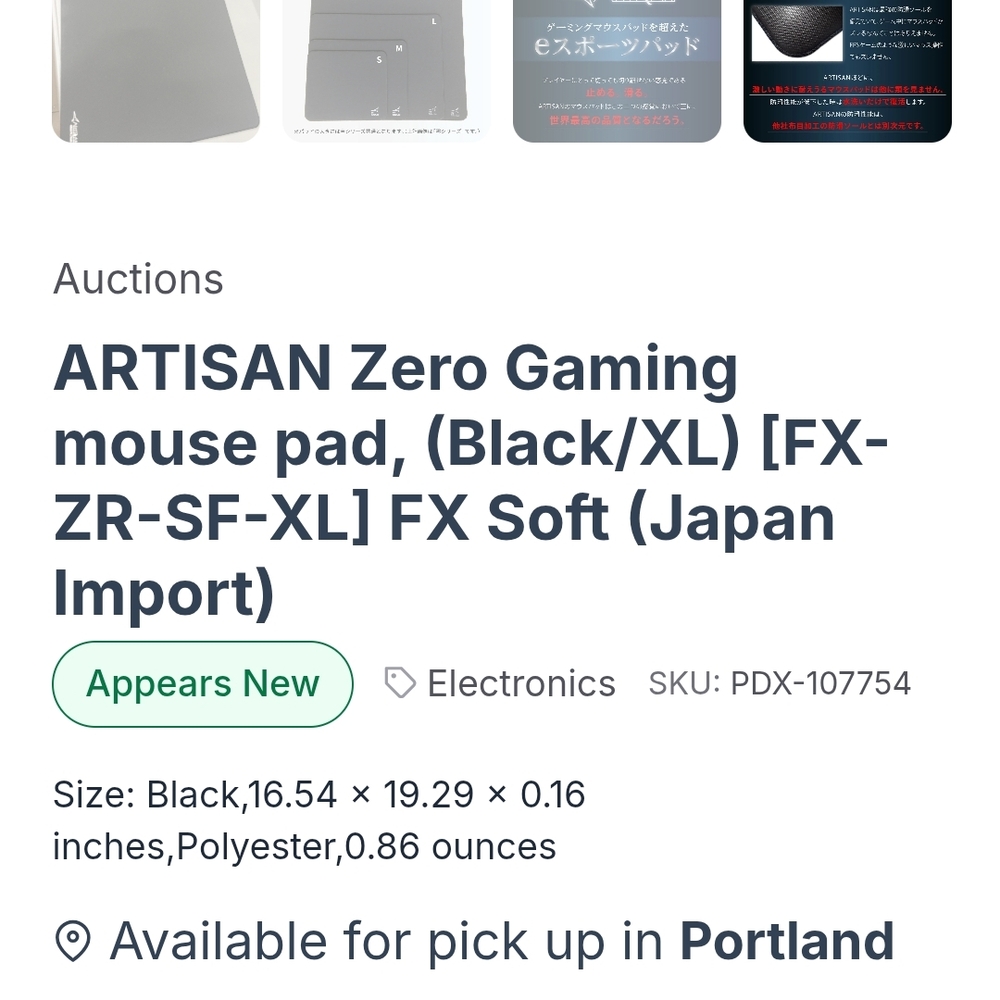Screen dimensions: 1000x1000
Task: Click the Electronics category tag icon
Action: pos(399,683)
